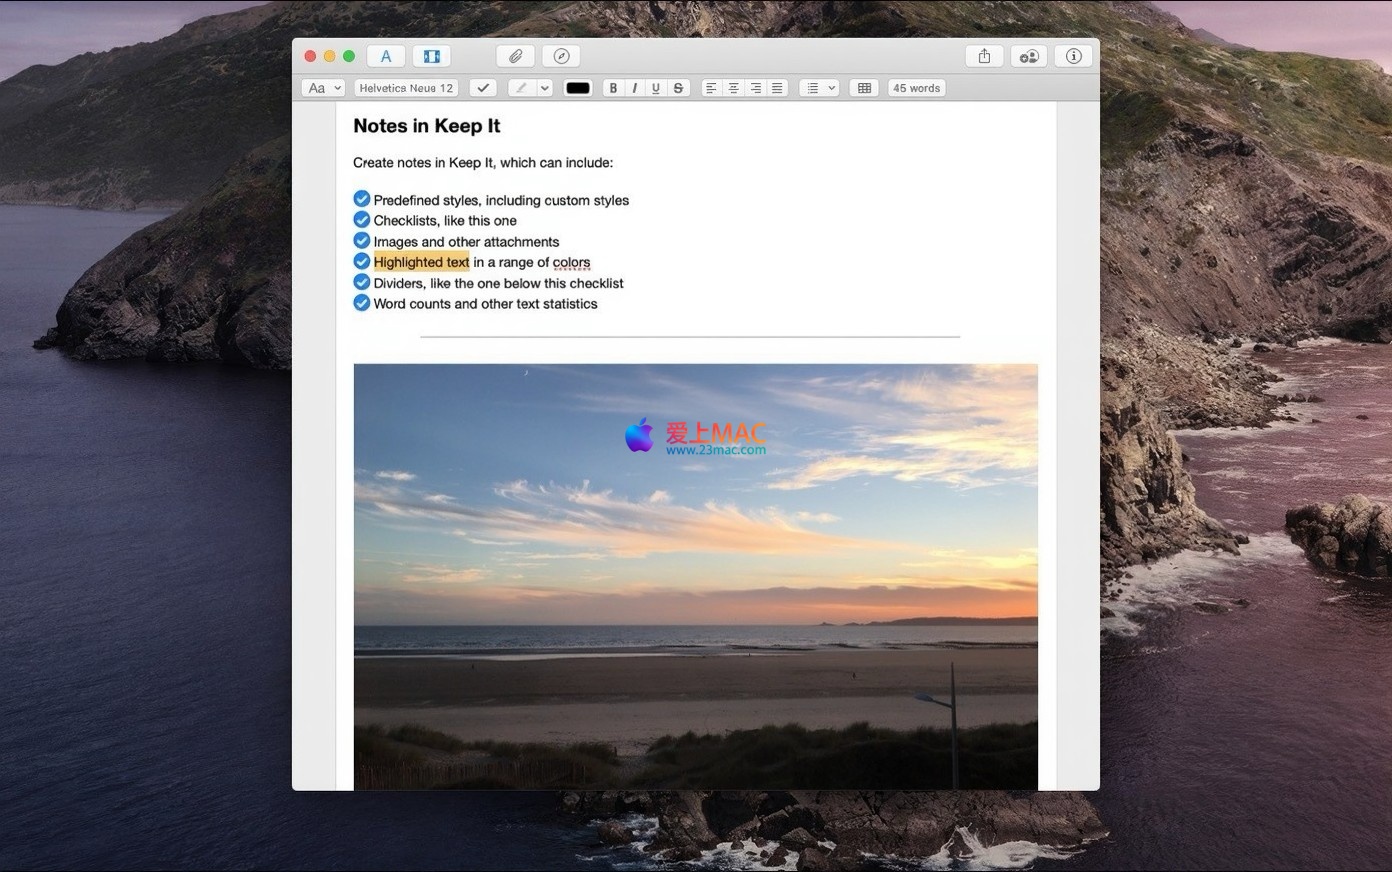Image resolution: width=1392 pixels, height=872 pixels.
Task: Click the compass link icon
Action: point(561,57)
